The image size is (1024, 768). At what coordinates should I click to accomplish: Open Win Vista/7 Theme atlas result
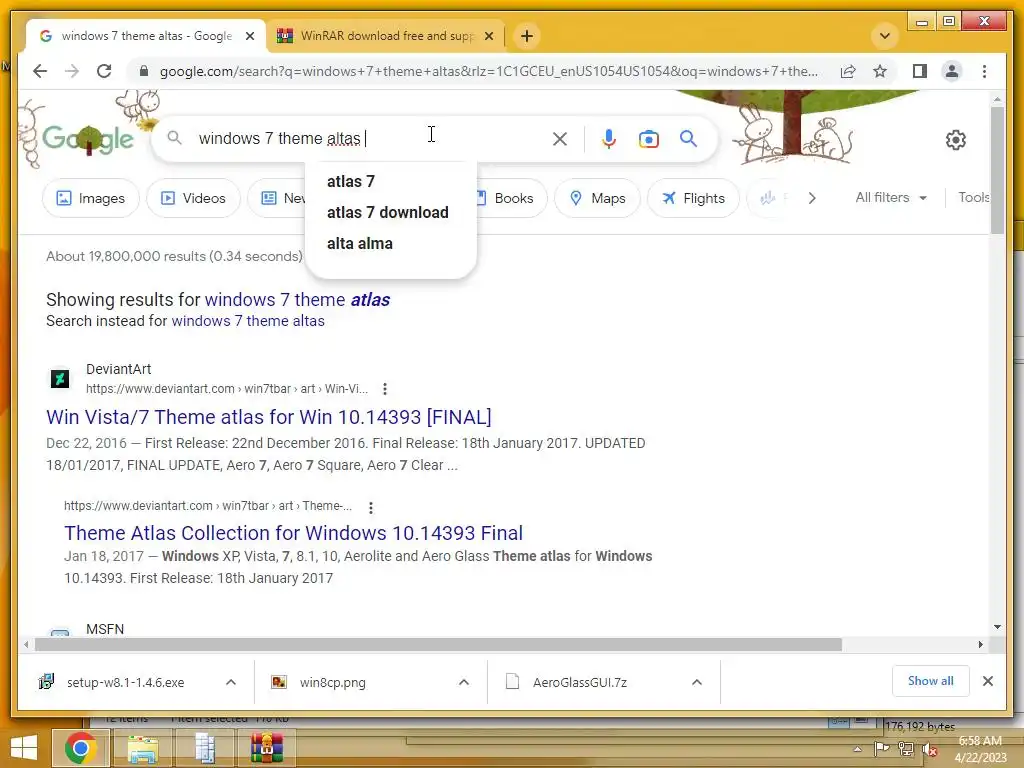[269, 417]
